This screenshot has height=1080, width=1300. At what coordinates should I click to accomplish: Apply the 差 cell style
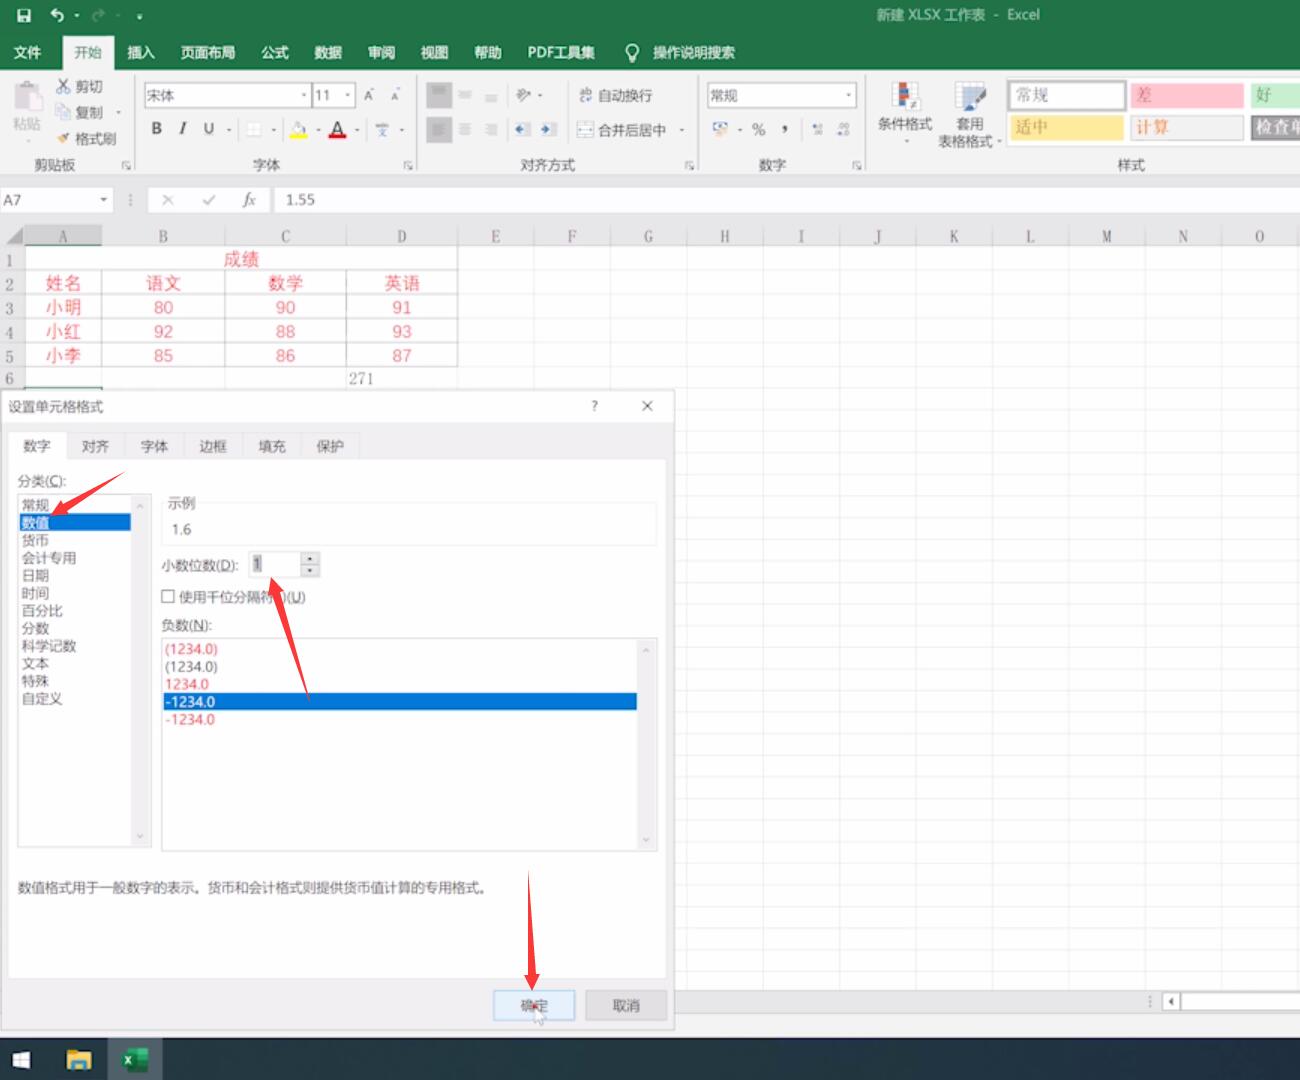point(1186,95)
